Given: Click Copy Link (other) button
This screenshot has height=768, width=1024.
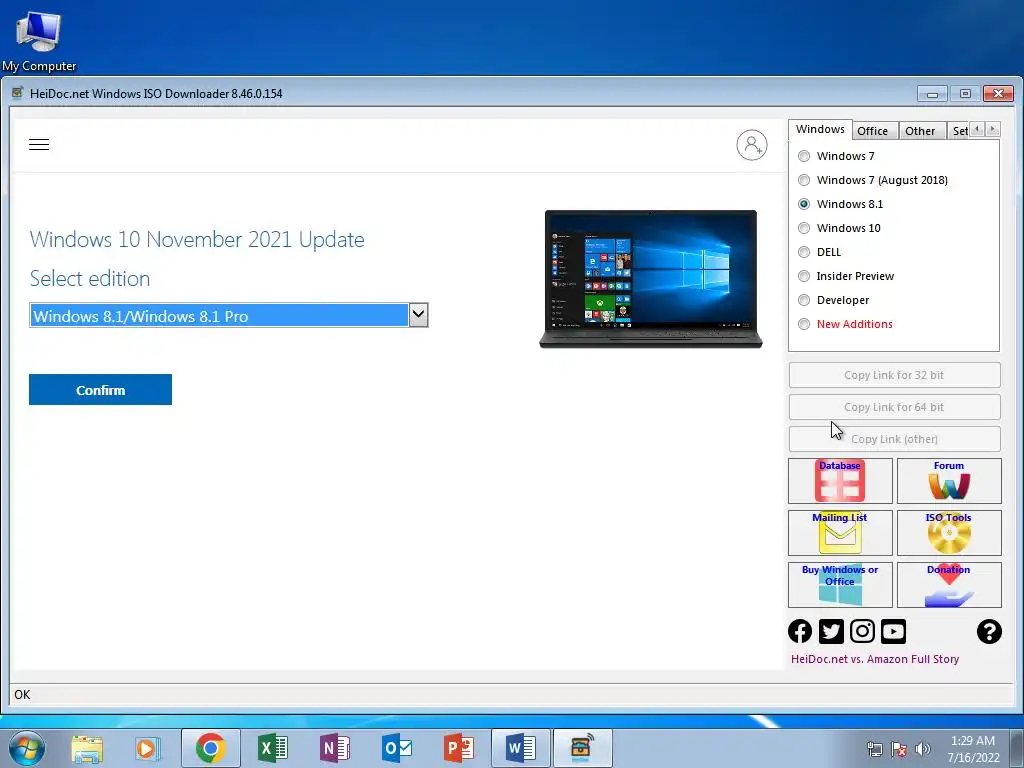Looking at the screenshot, I should (894, 439).
